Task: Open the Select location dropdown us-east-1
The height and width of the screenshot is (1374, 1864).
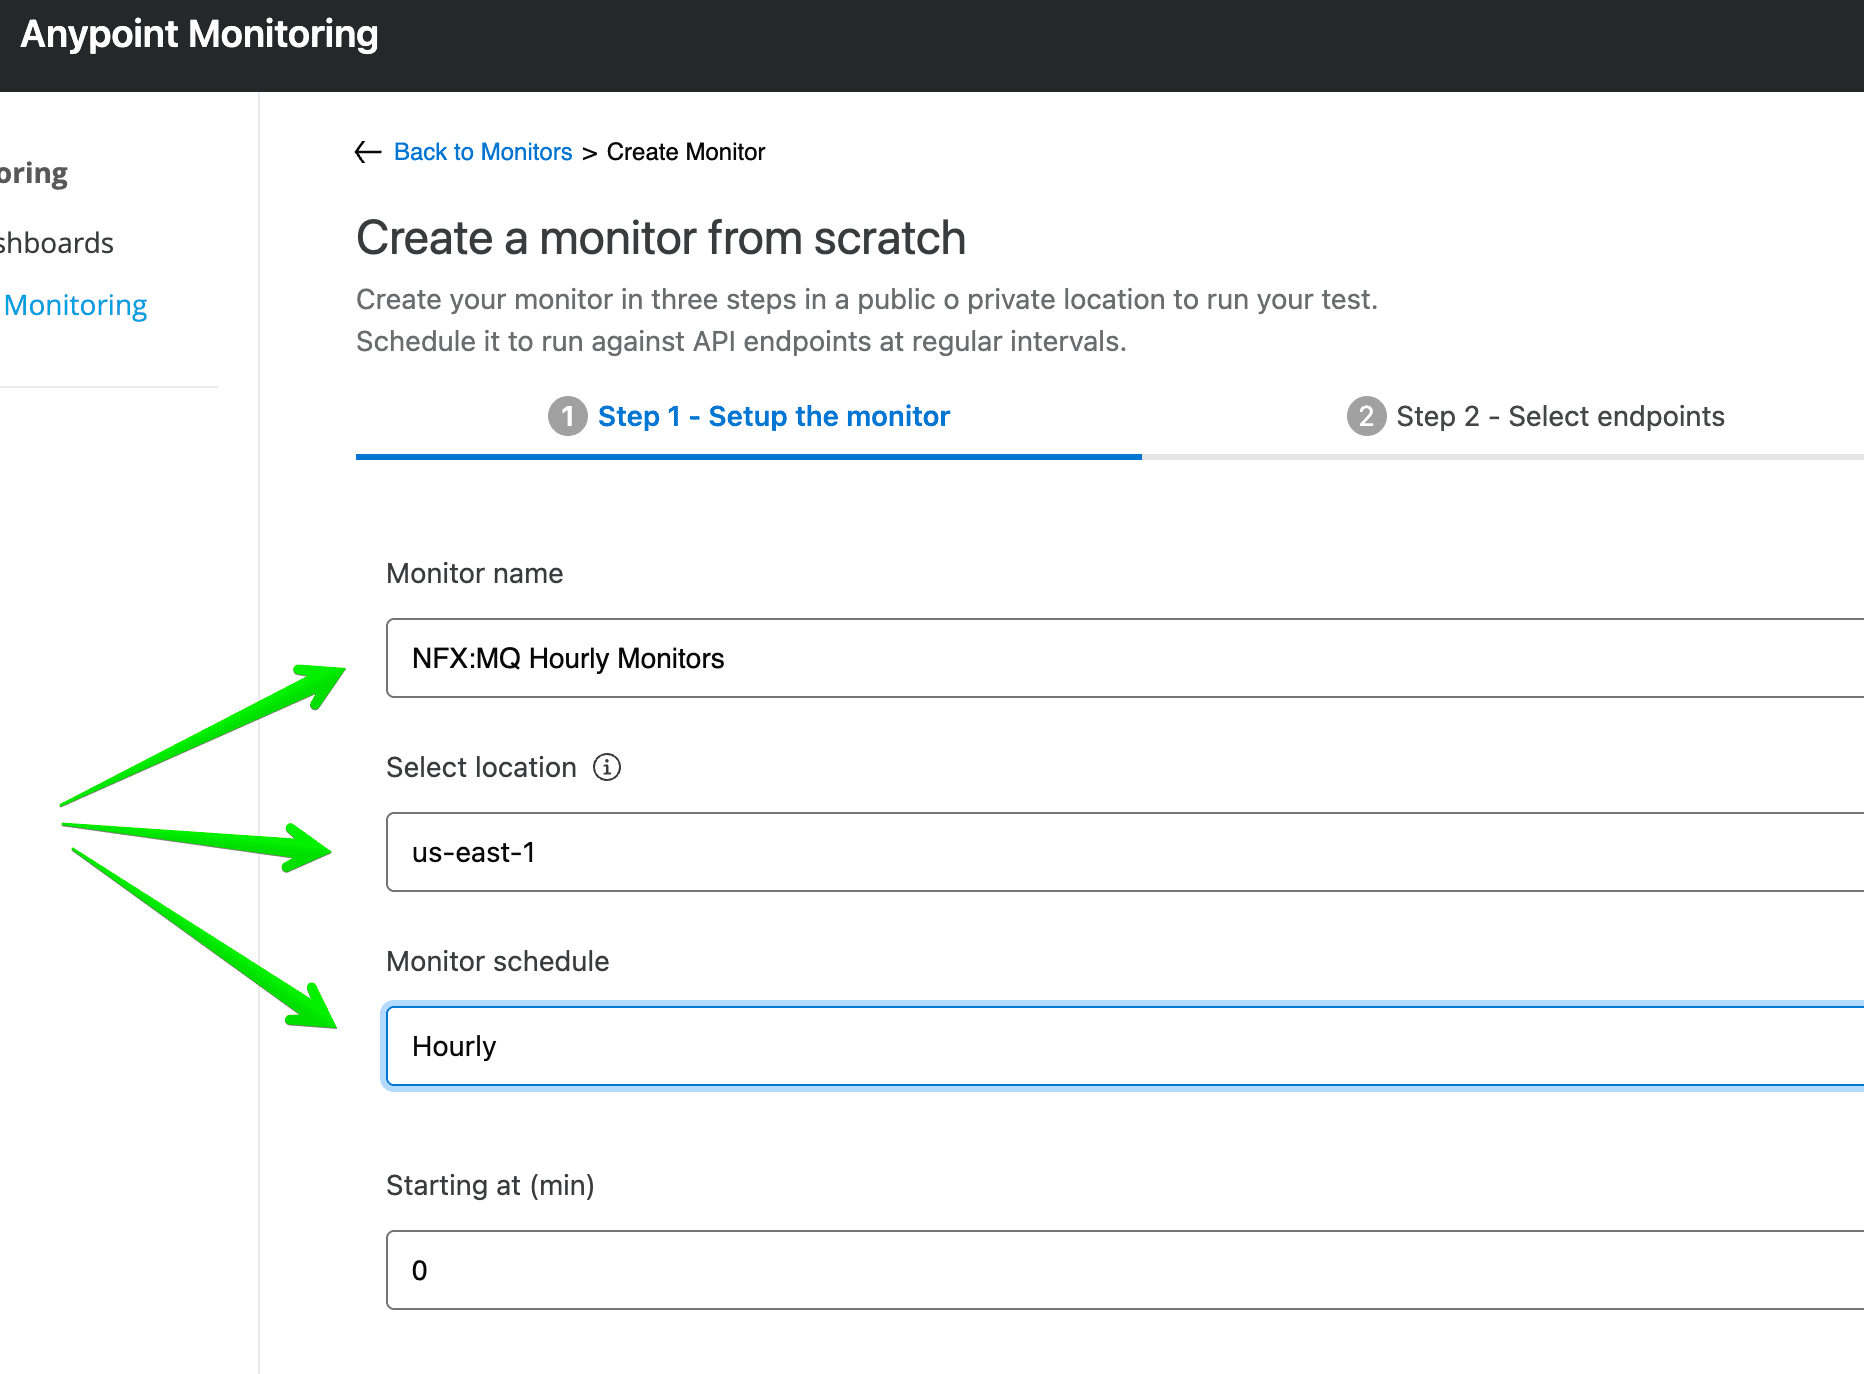Action: pos(1125,852)
